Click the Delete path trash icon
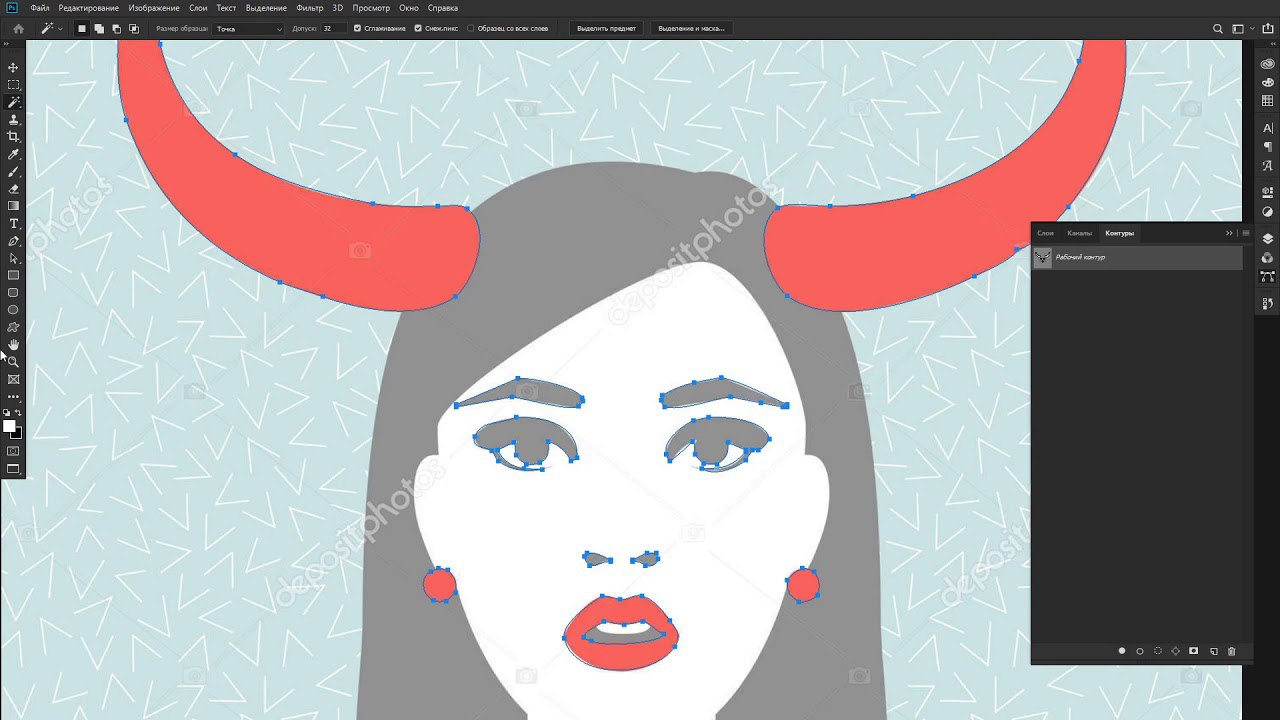 click(x=1231, y=651)
